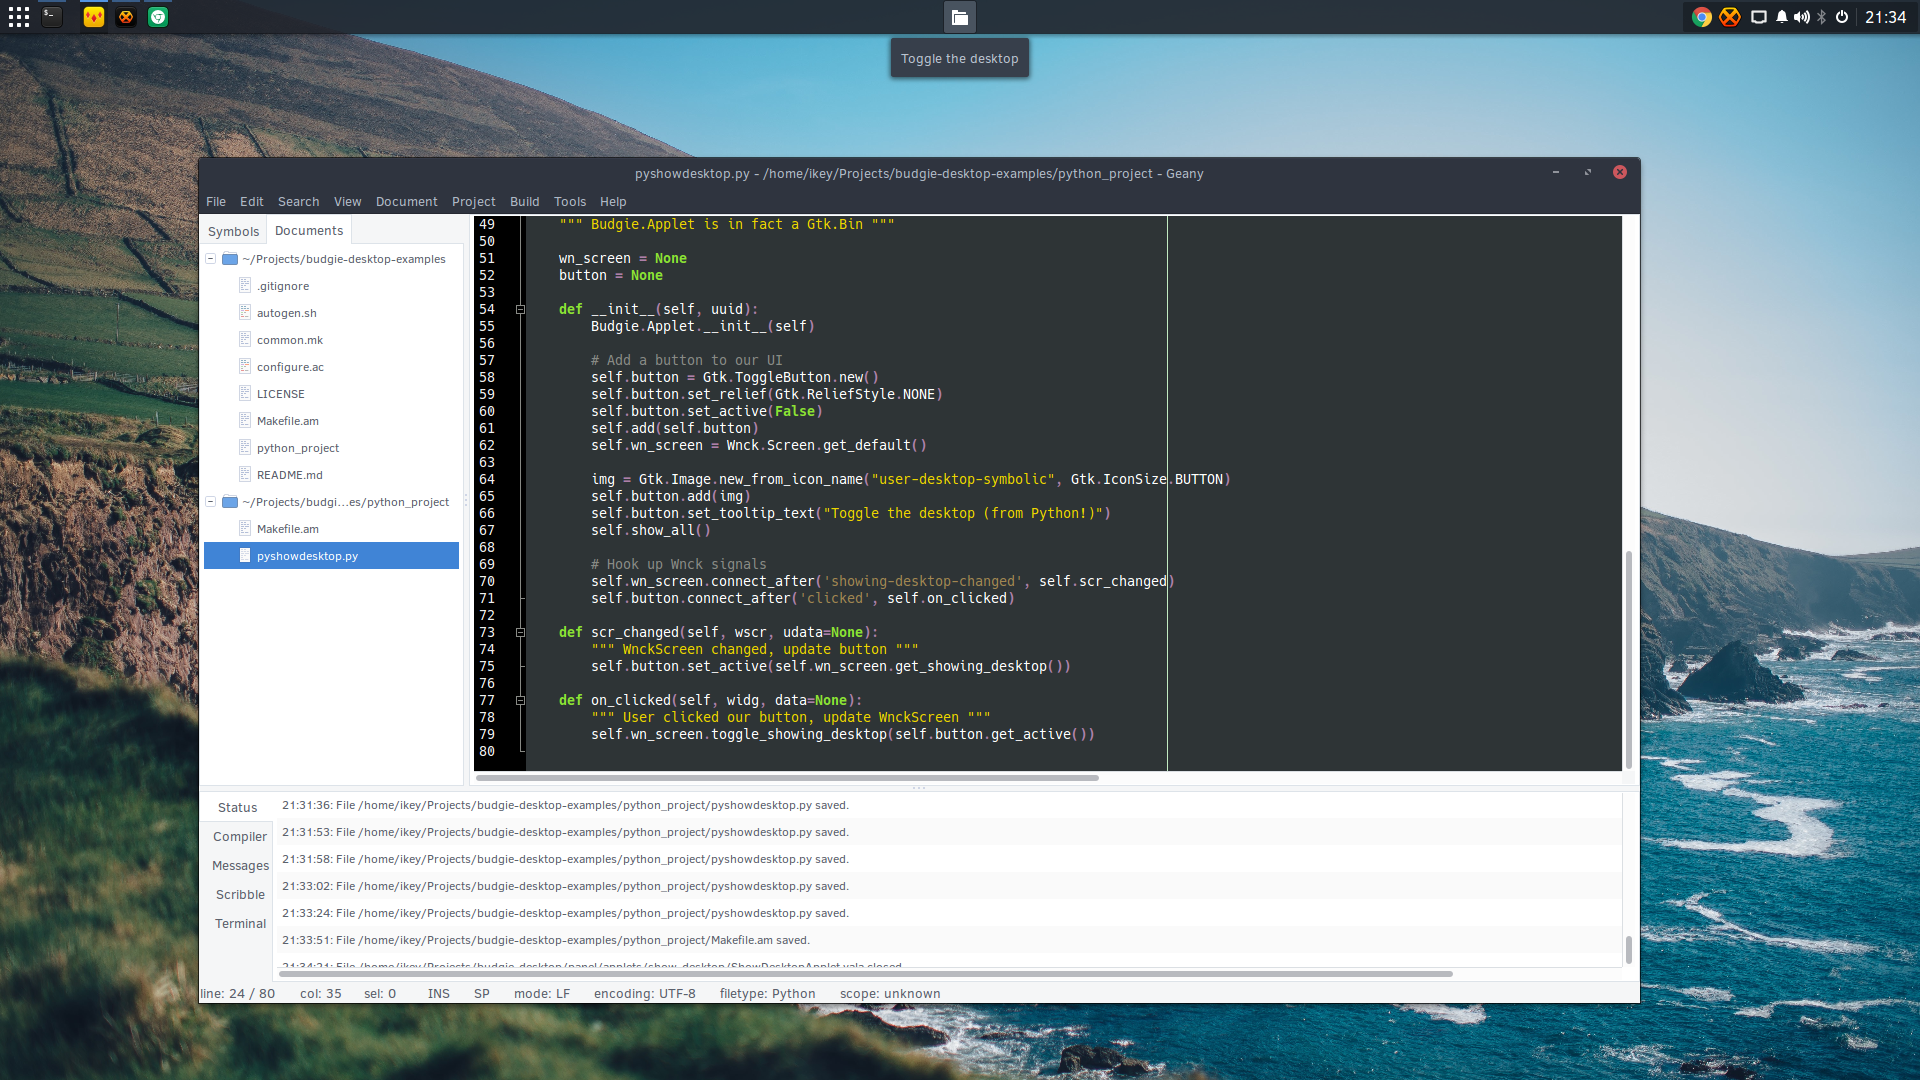Screen dimensions: 1920x1080
Task: Open the Terminal message tab
Action: (240, 924)
